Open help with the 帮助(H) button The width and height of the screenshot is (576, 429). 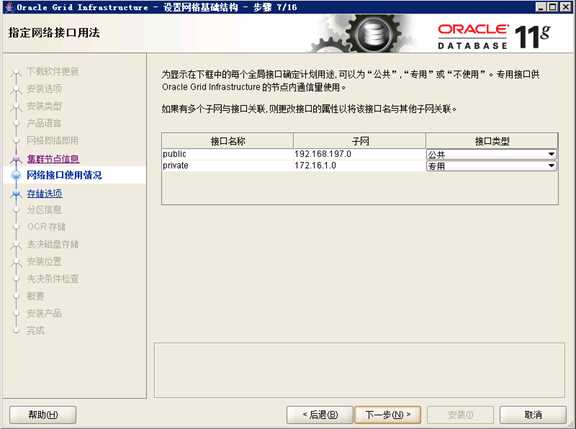43,415
